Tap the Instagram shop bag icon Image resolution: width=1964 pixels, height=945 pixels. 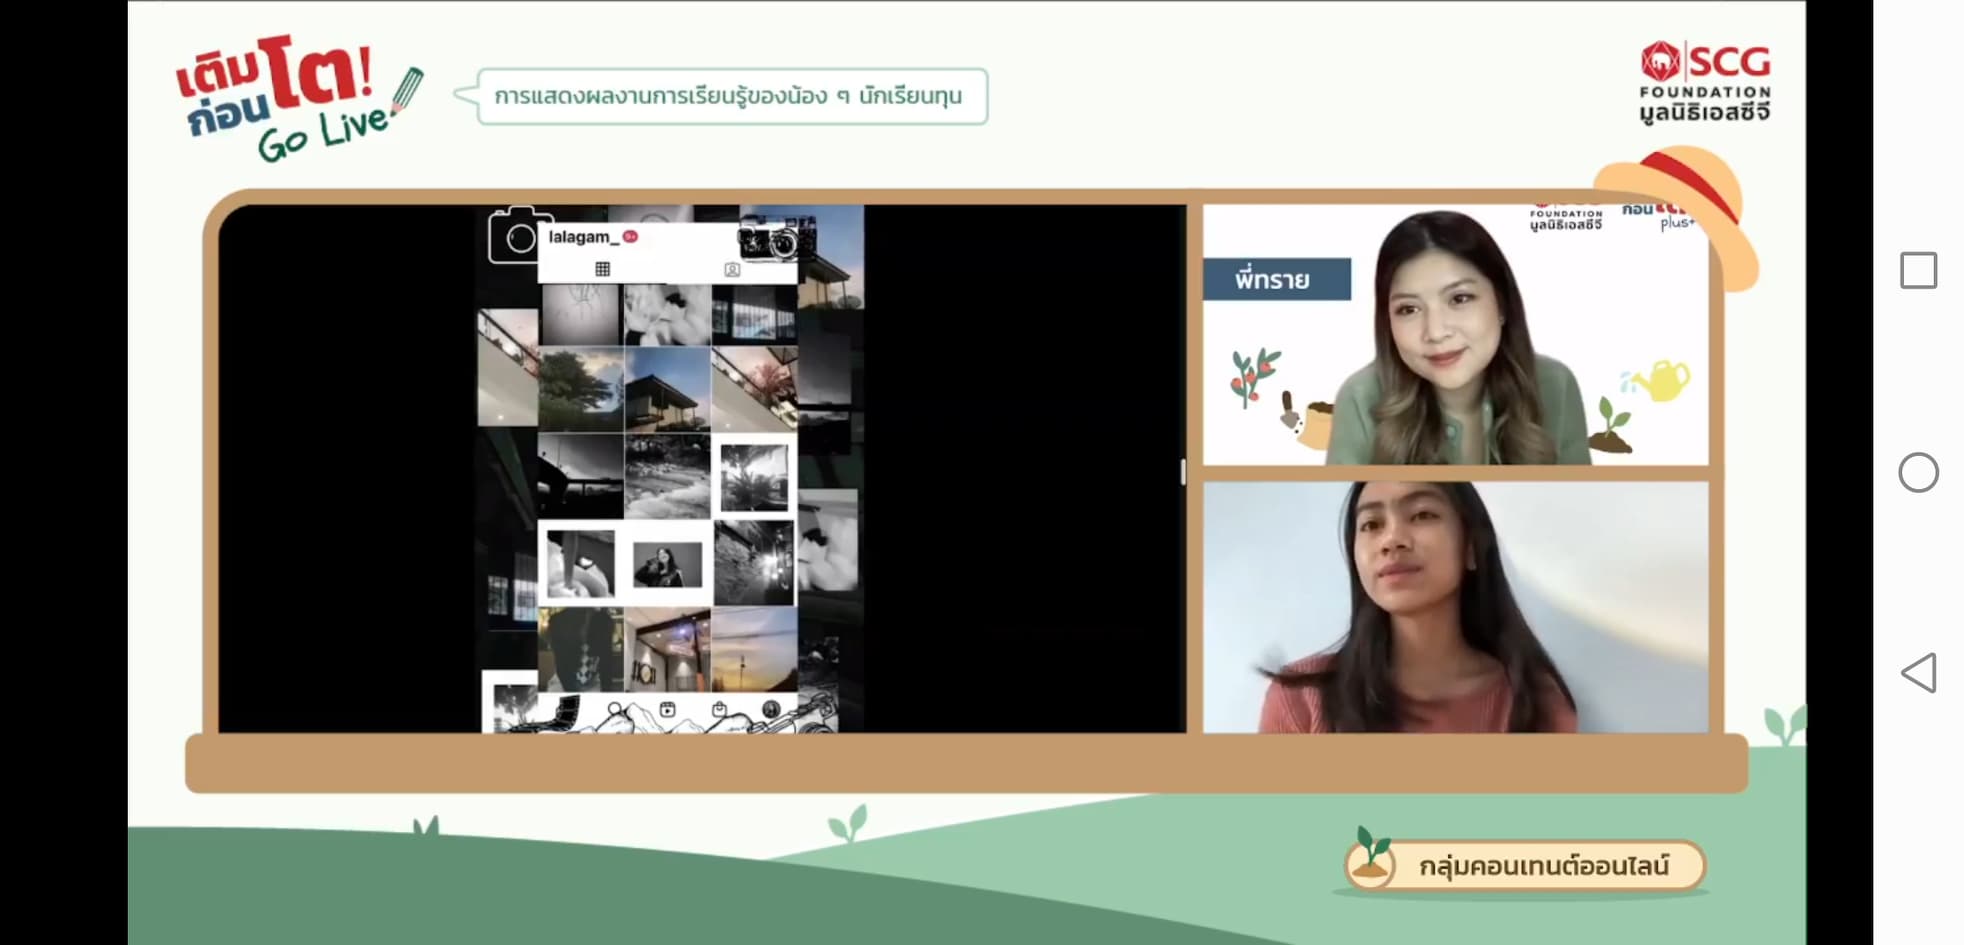[x=719, y=710]
